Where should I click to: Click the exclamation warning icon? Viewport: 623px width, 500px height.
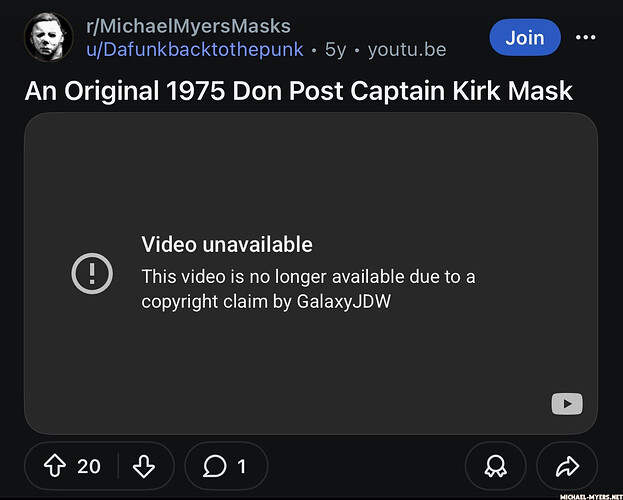(x=92, y=273)
